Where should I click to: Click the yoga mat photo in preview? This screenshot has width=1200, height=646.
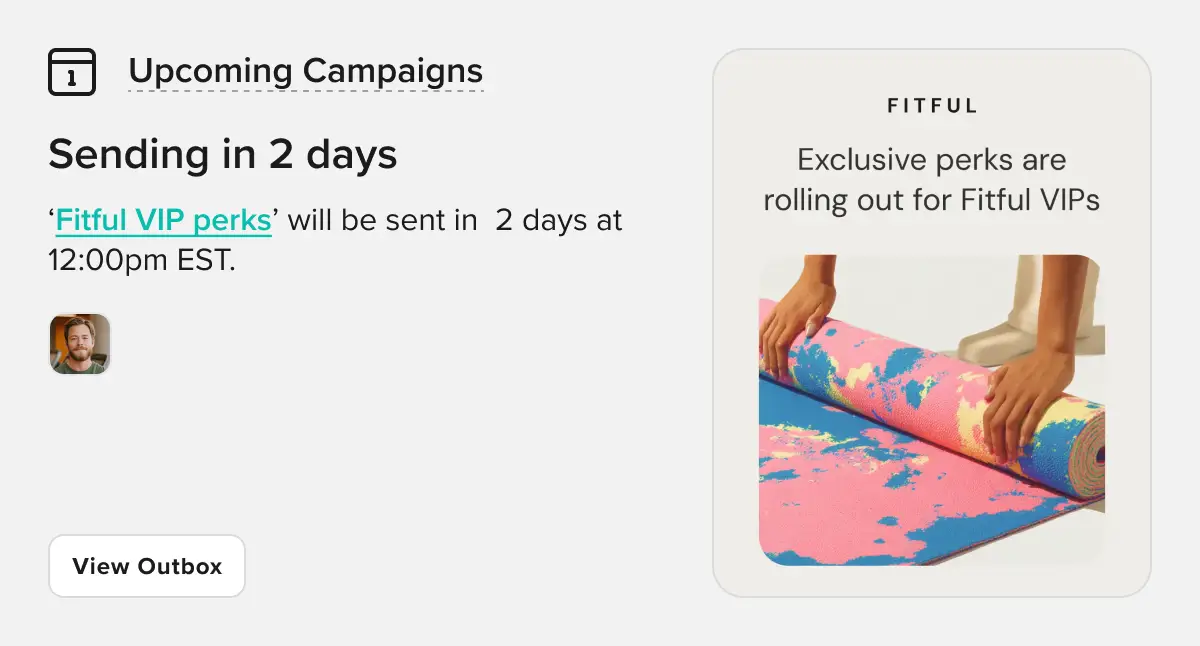932,410
